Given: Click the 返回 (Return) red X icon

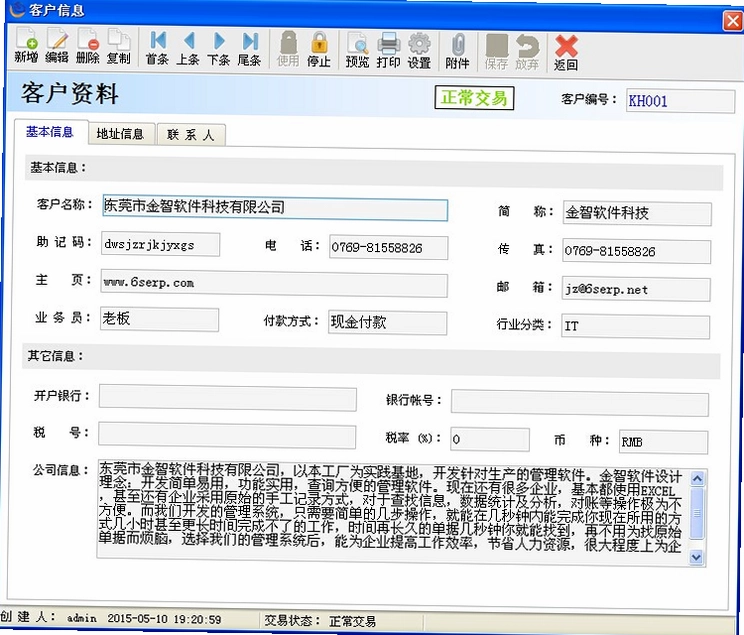Looking at the screenshot, I should coord(566,52).
